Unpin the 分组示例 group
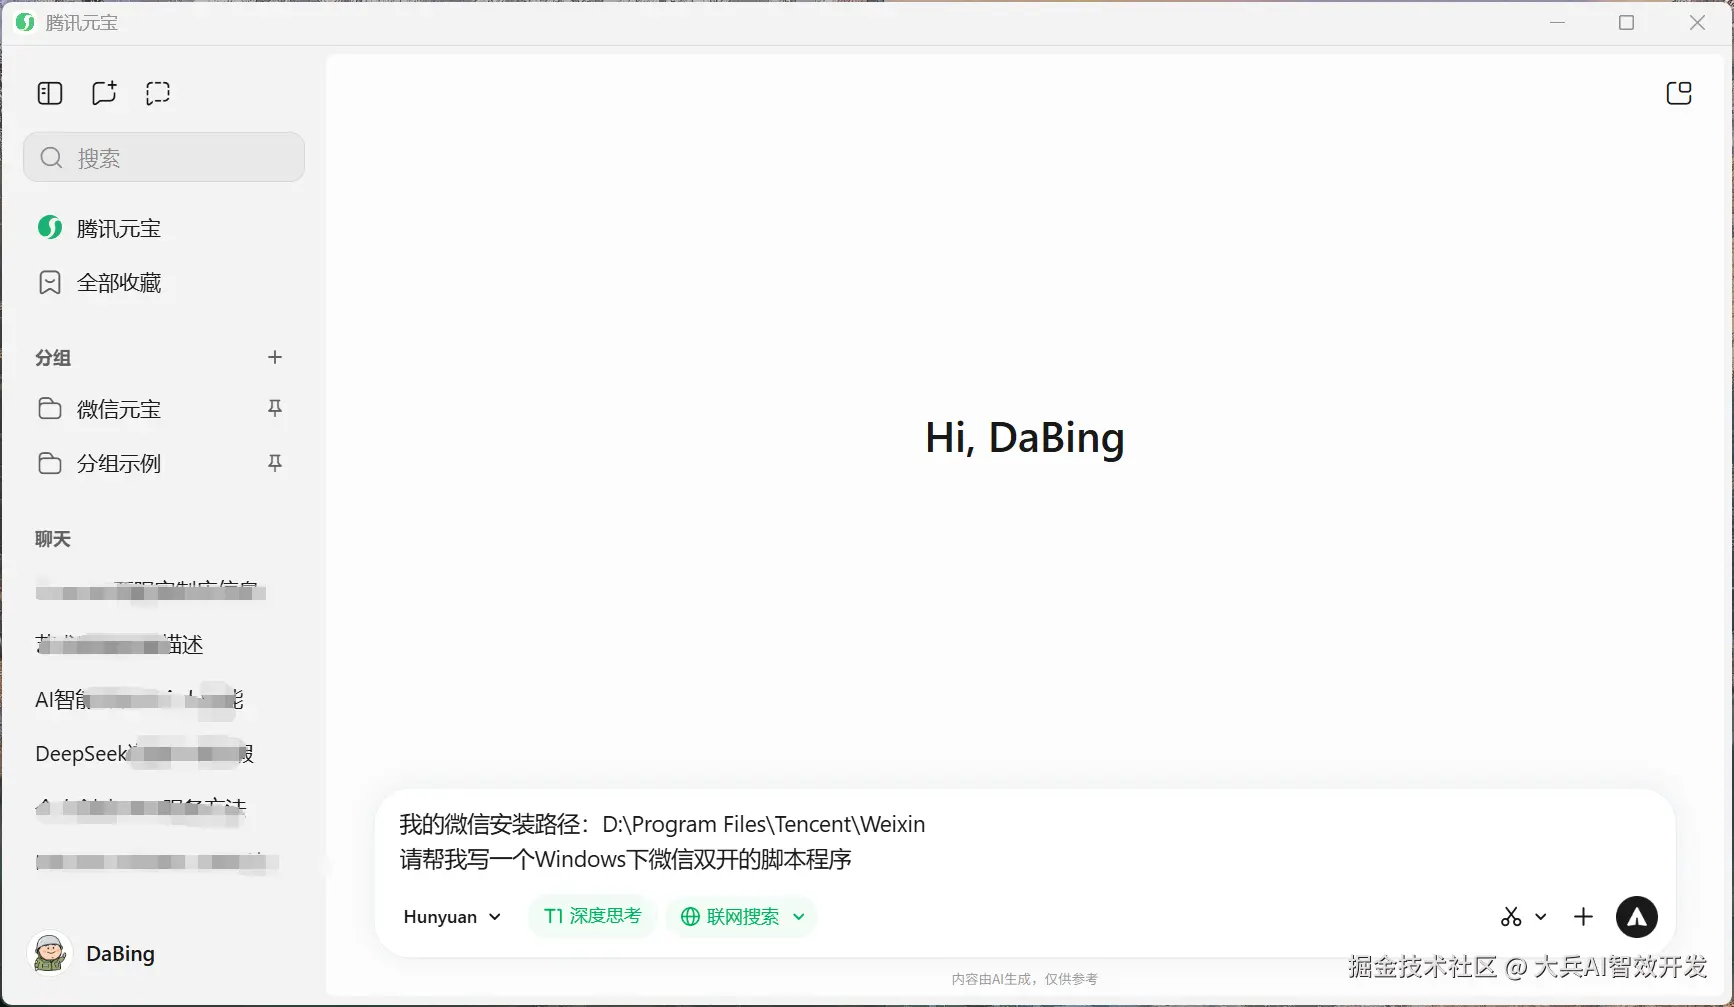Screen dimensions: 1734x1007 275,463
